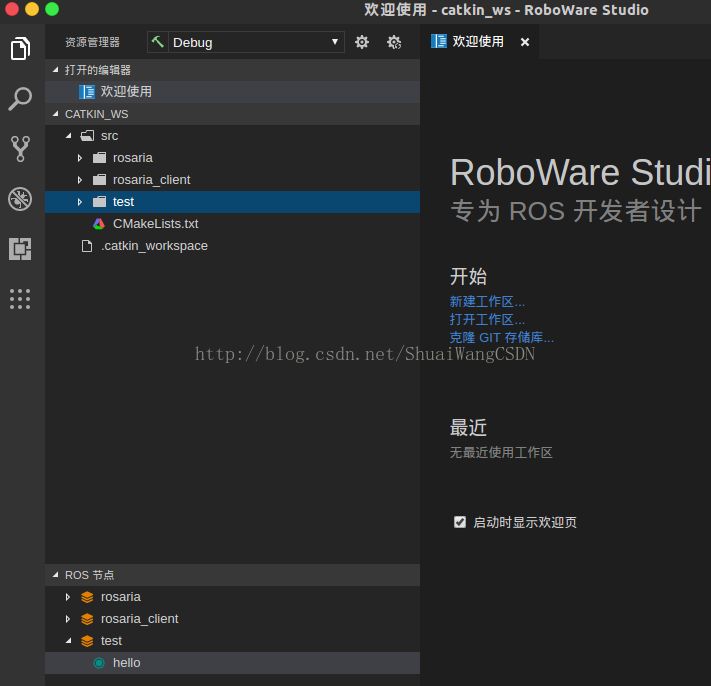The height and width of the screenshot is (686, 711).
Task: Click the first gear icon beside Debug dropdown
Action: 362,42
